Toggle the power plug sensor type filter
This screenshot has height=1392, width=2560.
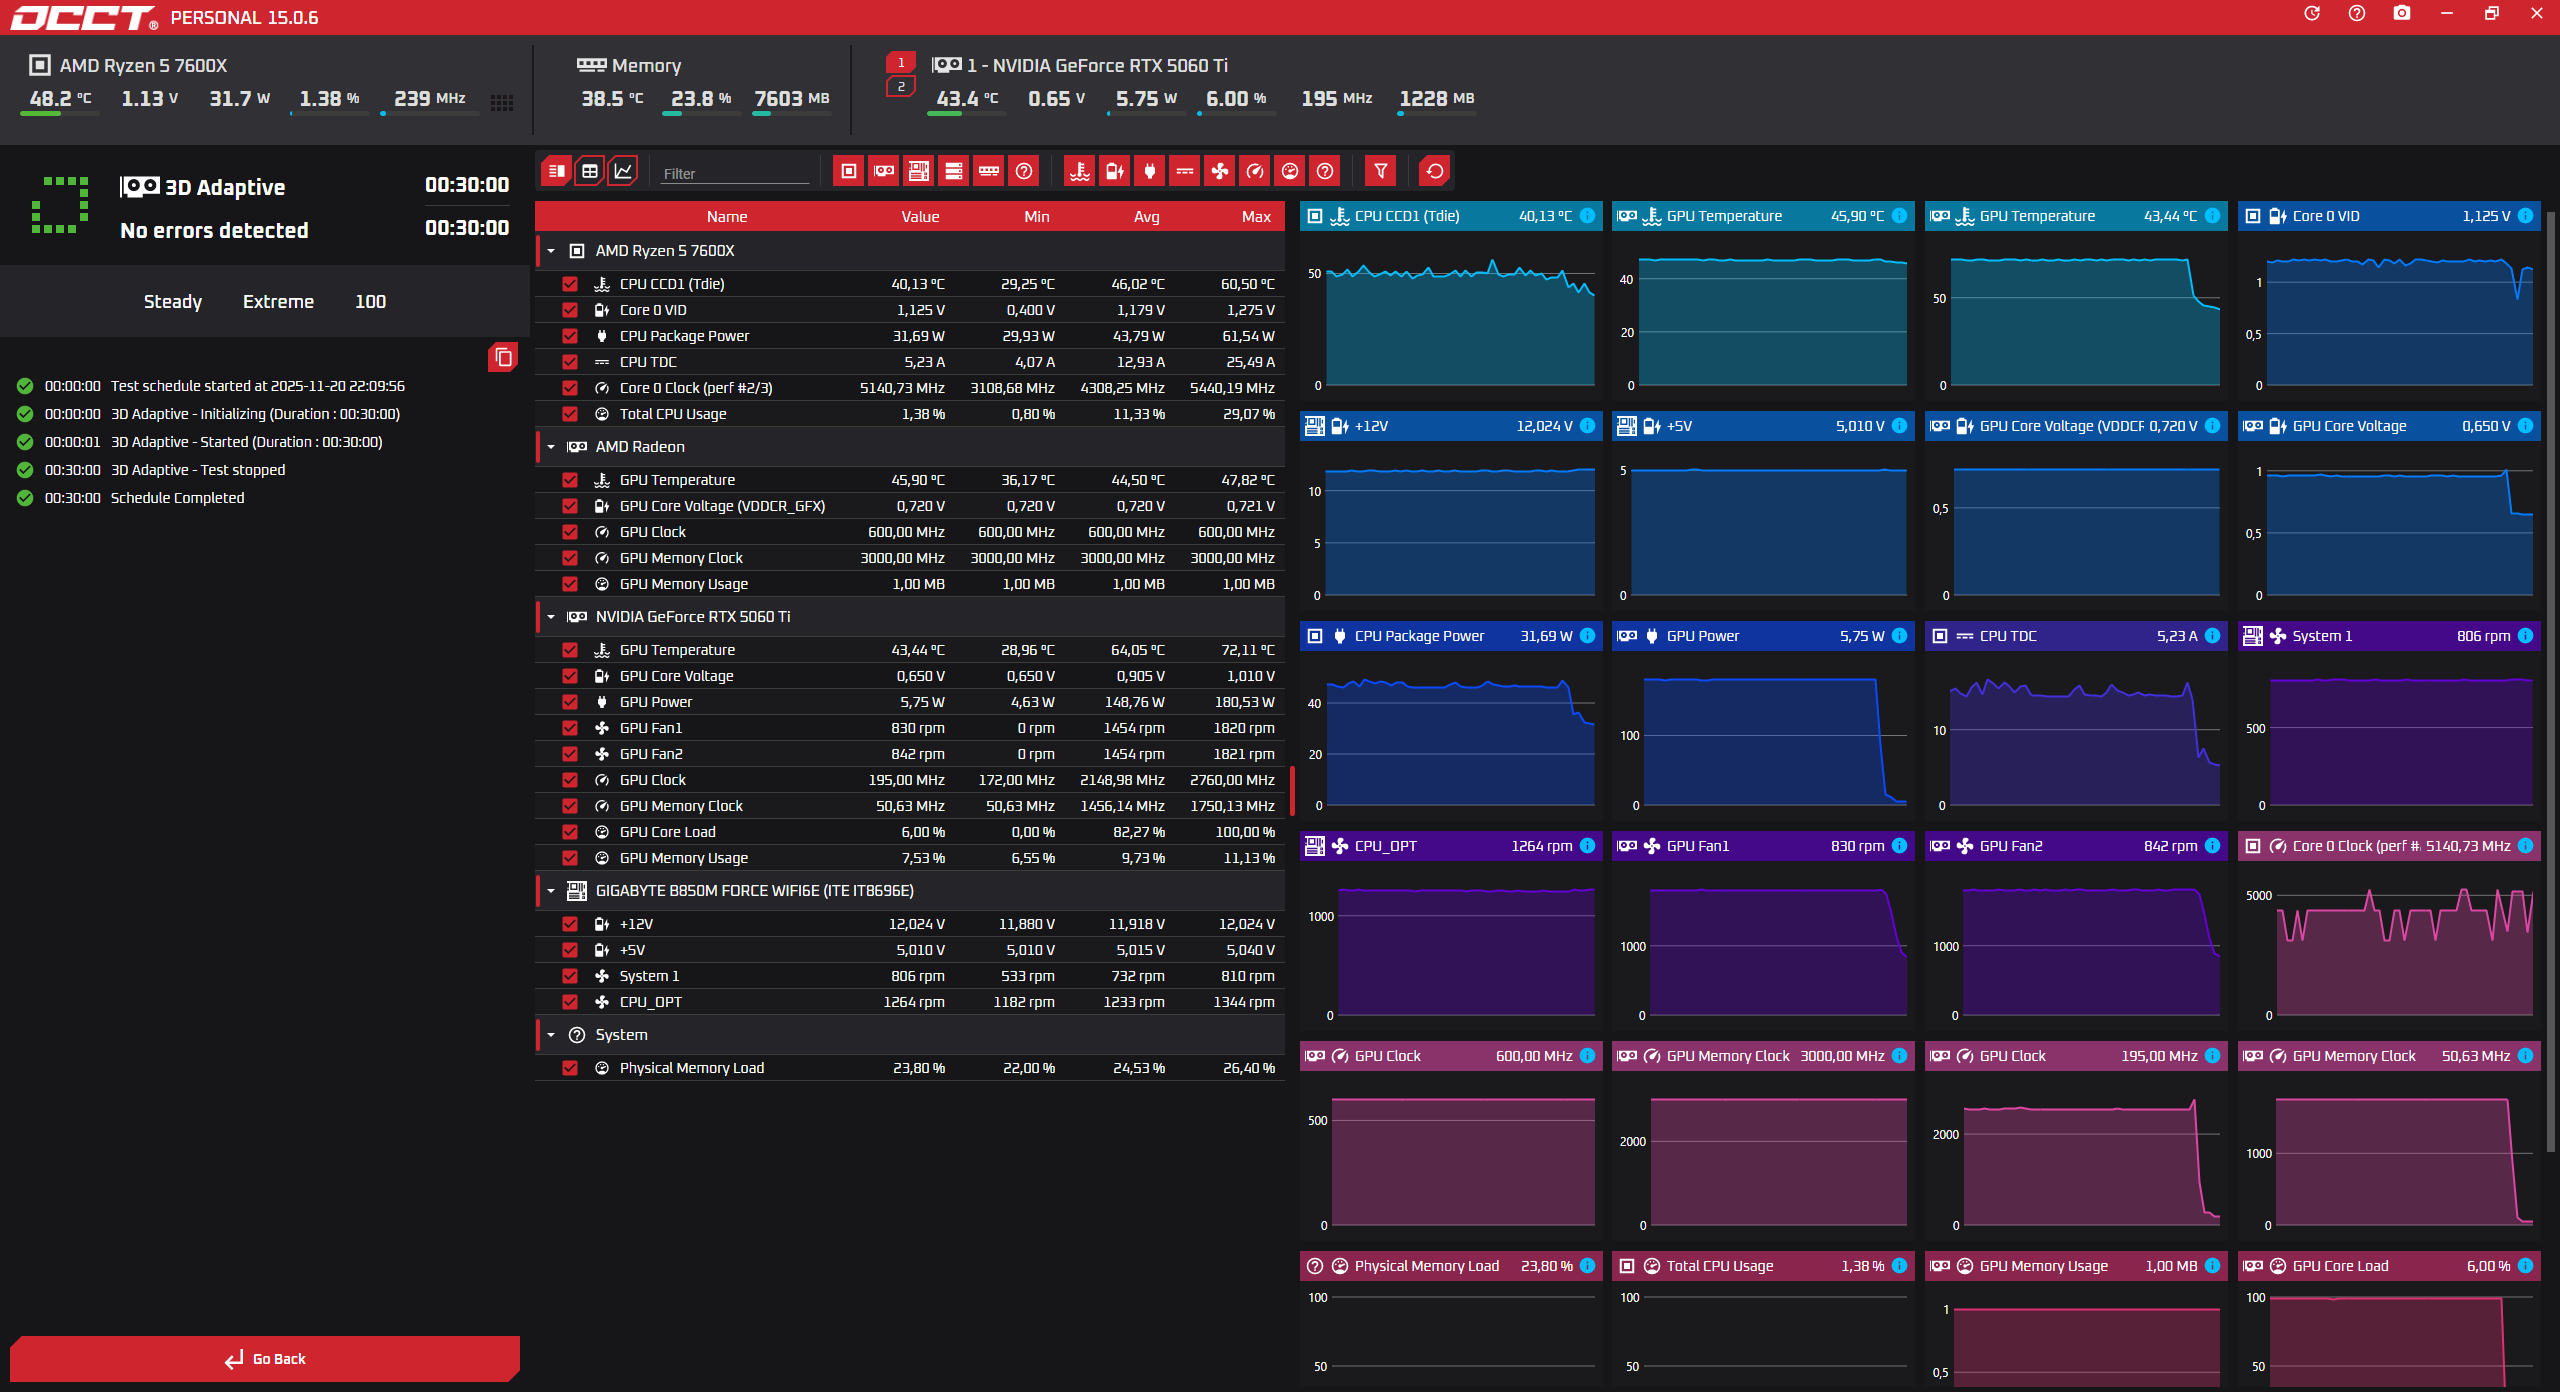coord(1150,171)
